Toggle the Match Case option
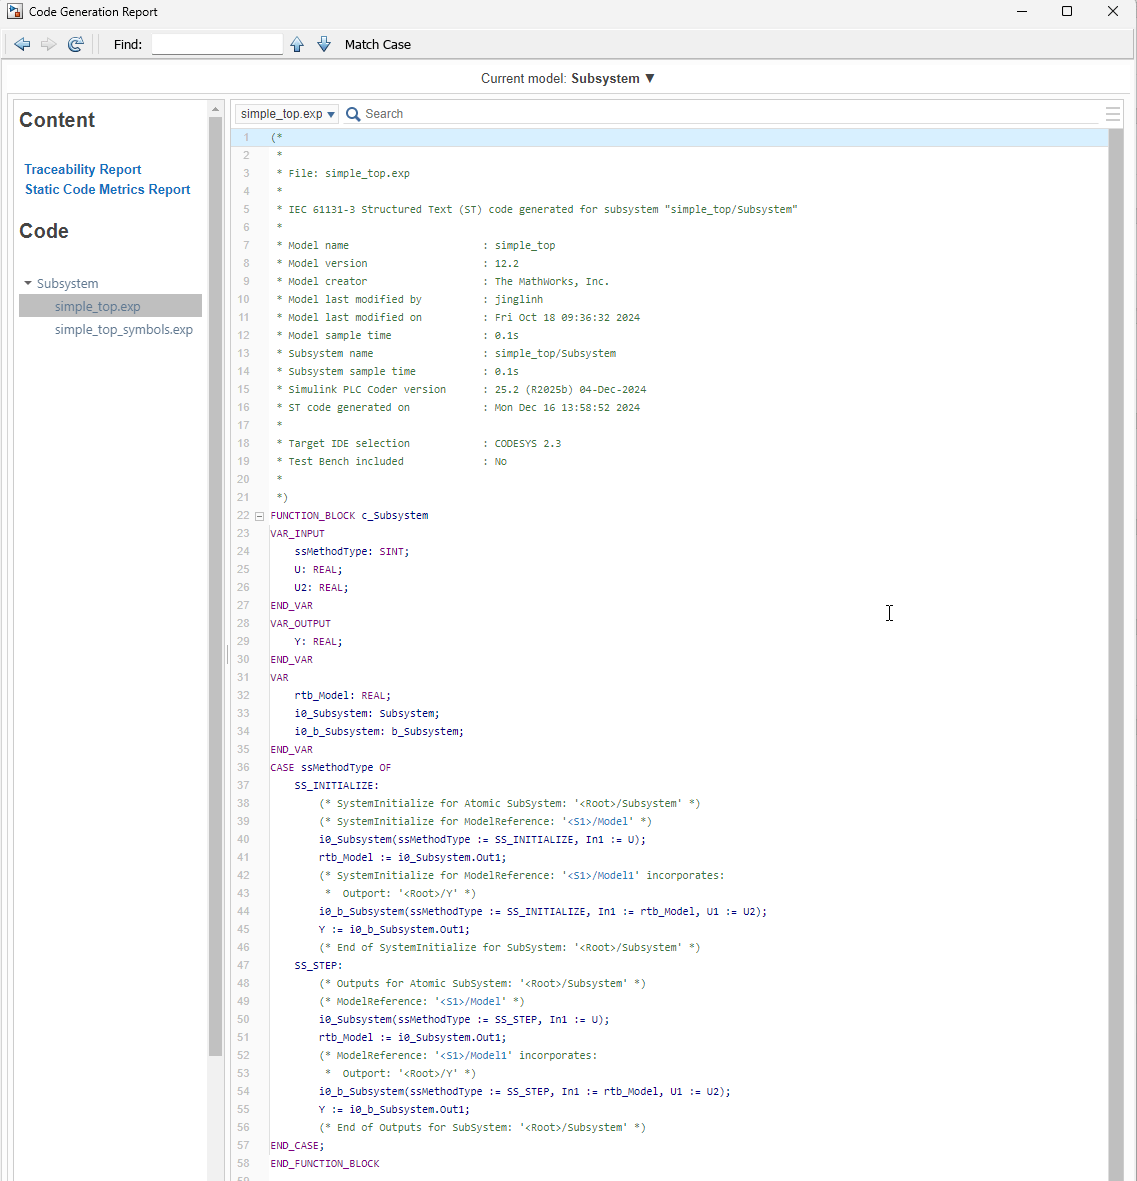The height and width of the screenshot is (1181, 1137). pos(377,44)
